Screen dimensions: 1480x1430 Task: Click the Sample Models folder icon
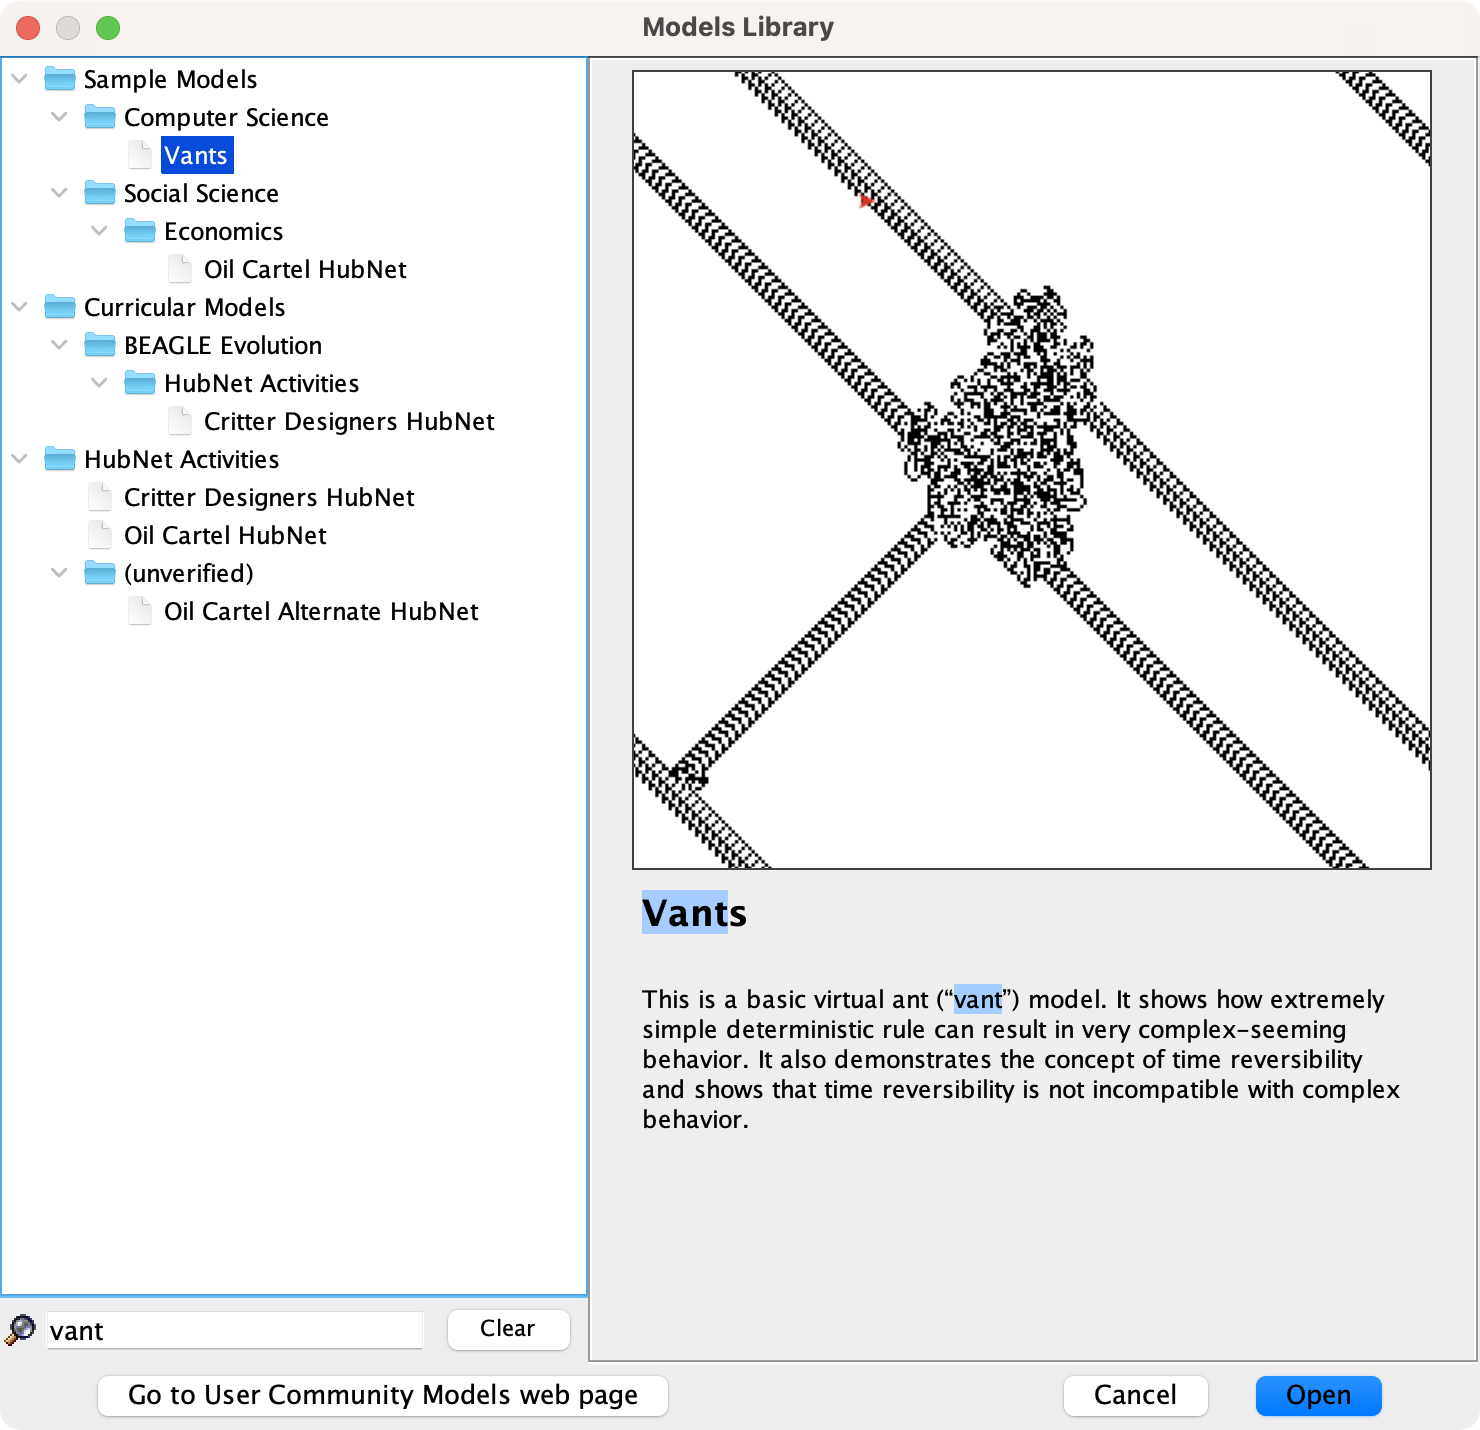click(x=60, y=79)
